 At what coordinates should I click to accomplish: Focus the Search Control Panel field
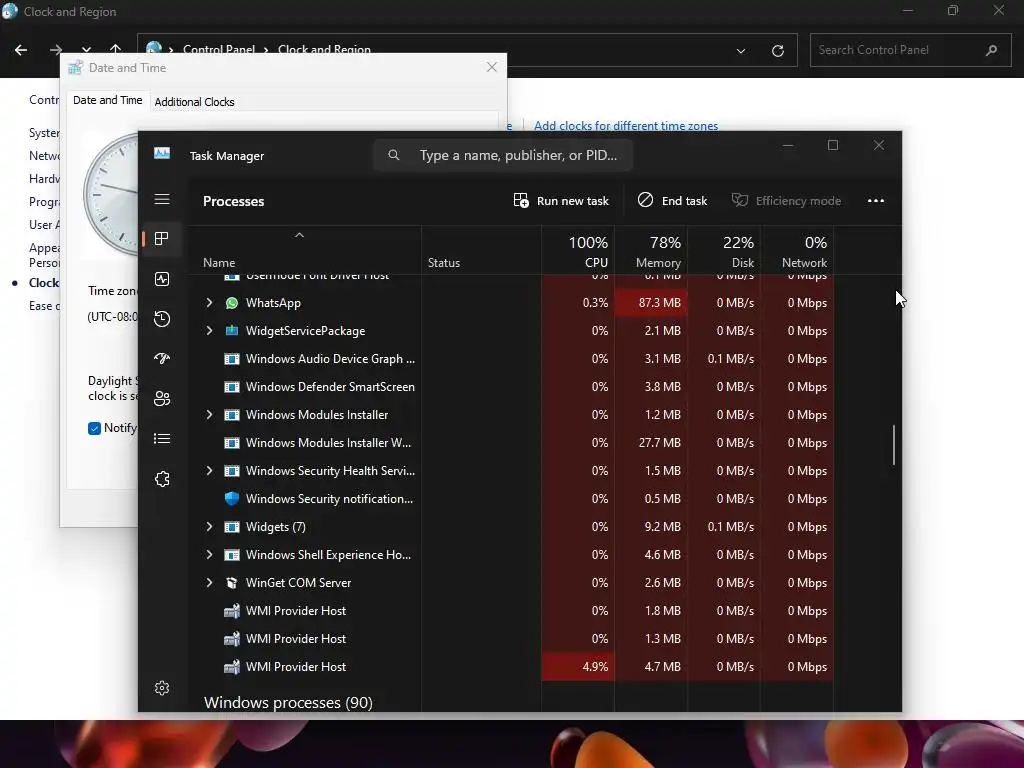tap(910, 50)
